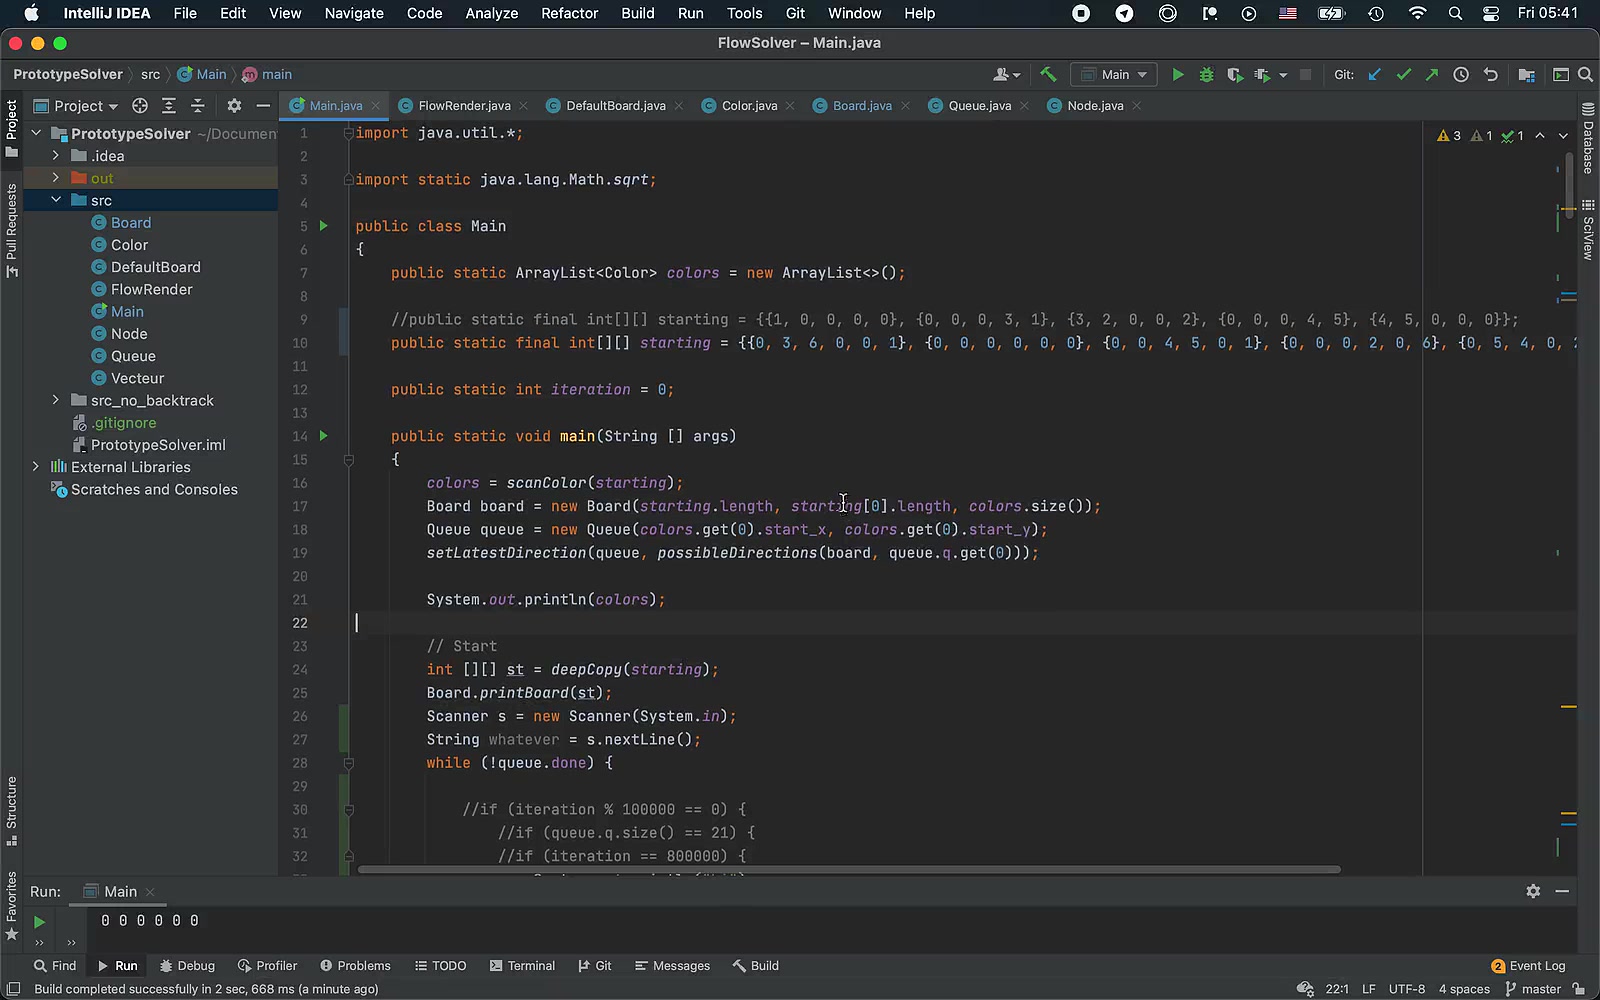1600x1000 pixels.
Task: Toggle the Database side panel
Action: tap(1587, 139)
